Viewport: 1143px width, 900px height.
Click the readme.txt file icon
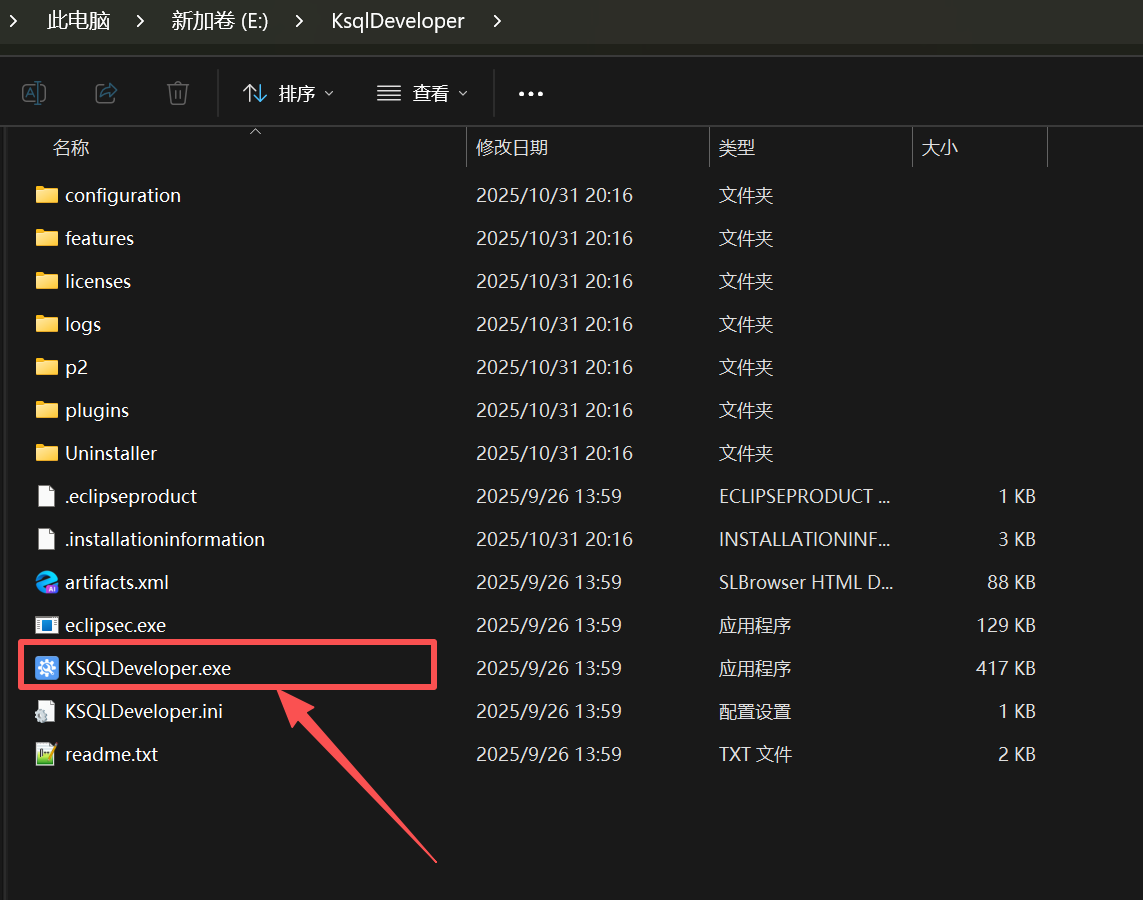tap(46, 754)
